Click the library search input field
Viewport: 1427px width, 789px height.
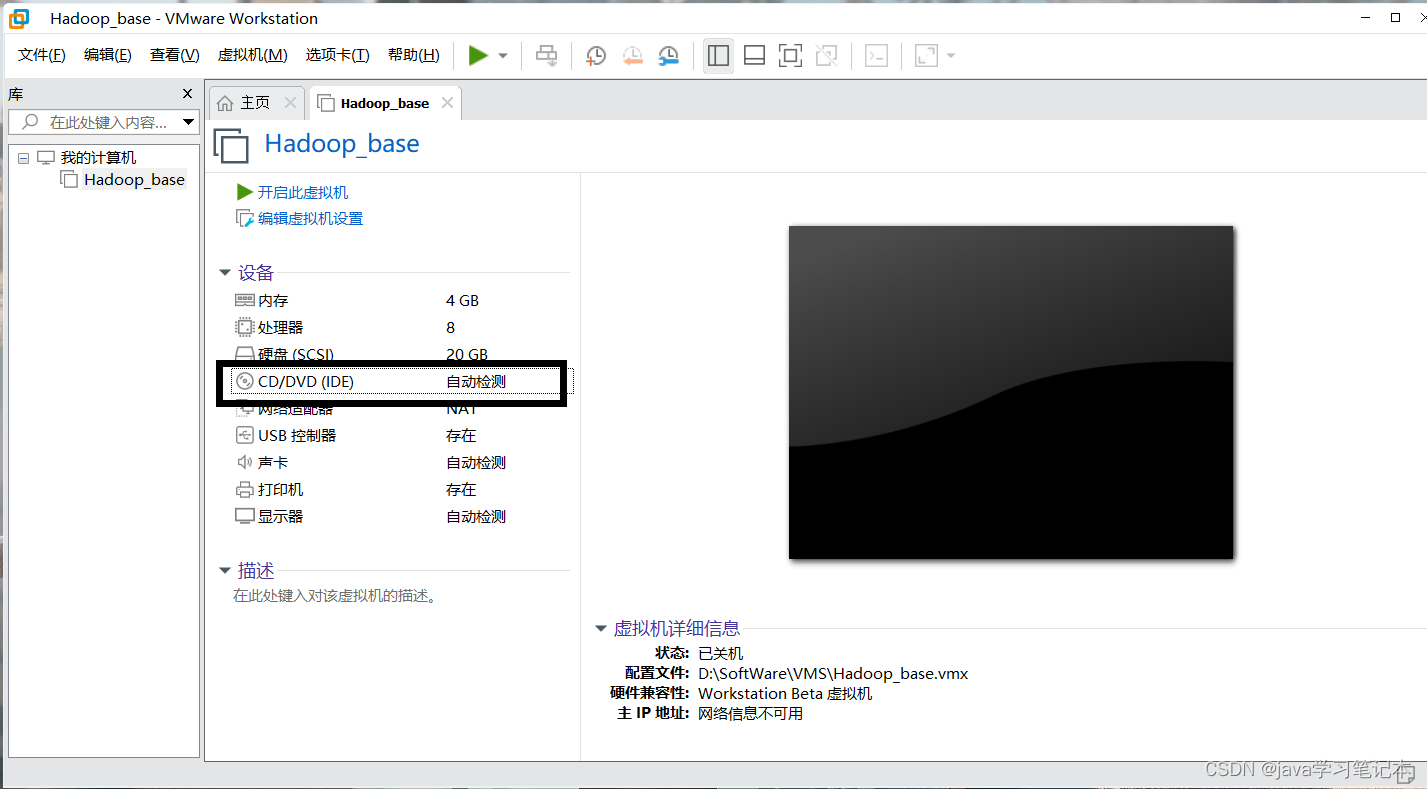pos(104,122)
